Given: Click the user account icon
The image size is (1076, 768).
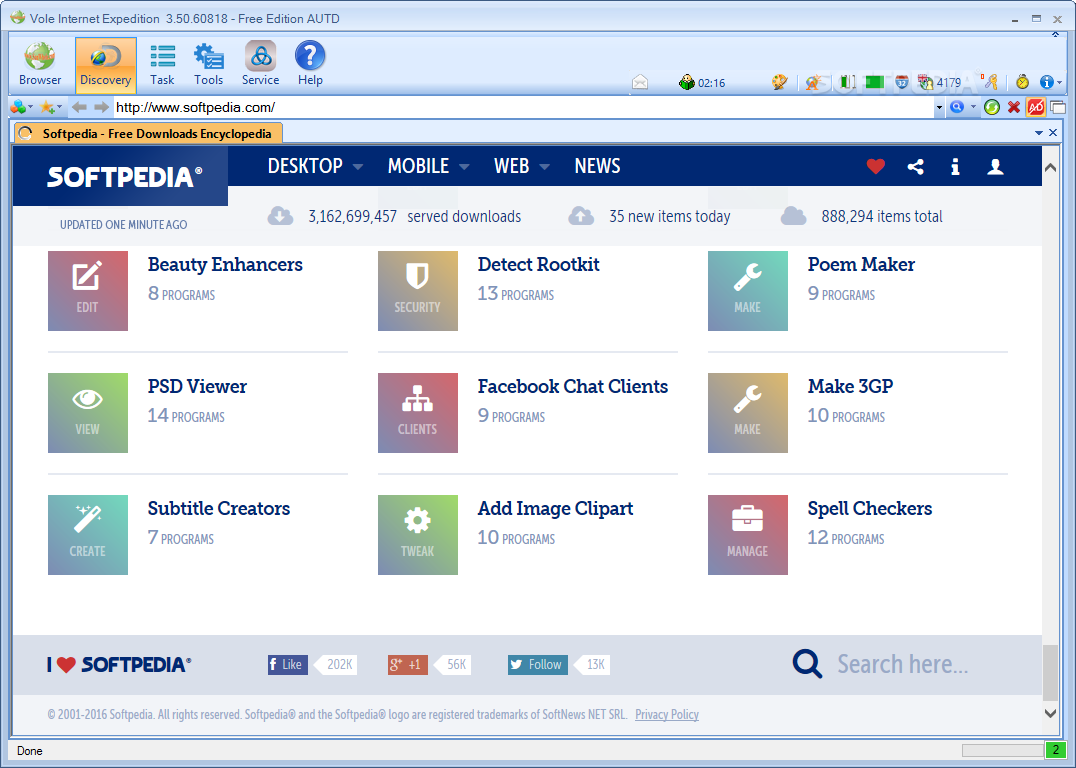Looking at the screenshot, I should point(995,166).
